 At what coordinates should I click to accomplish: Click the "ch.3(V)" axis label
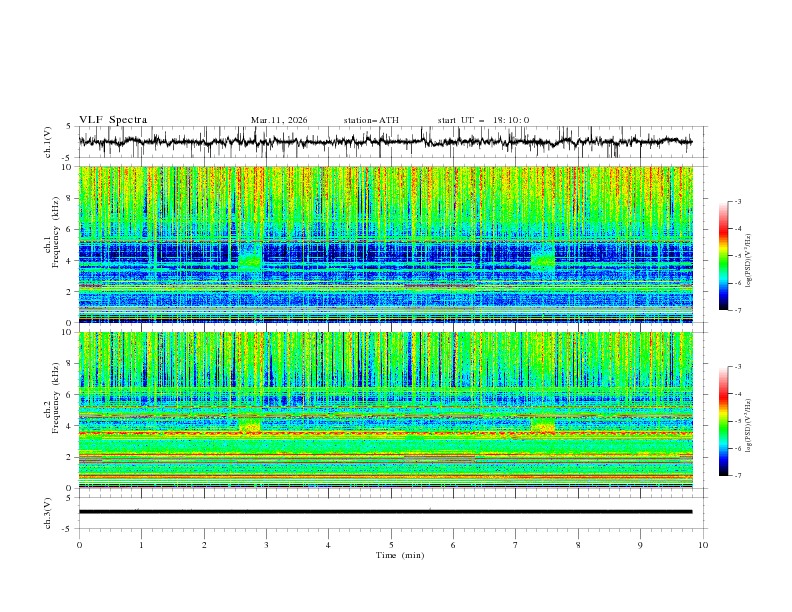(48, 513)
